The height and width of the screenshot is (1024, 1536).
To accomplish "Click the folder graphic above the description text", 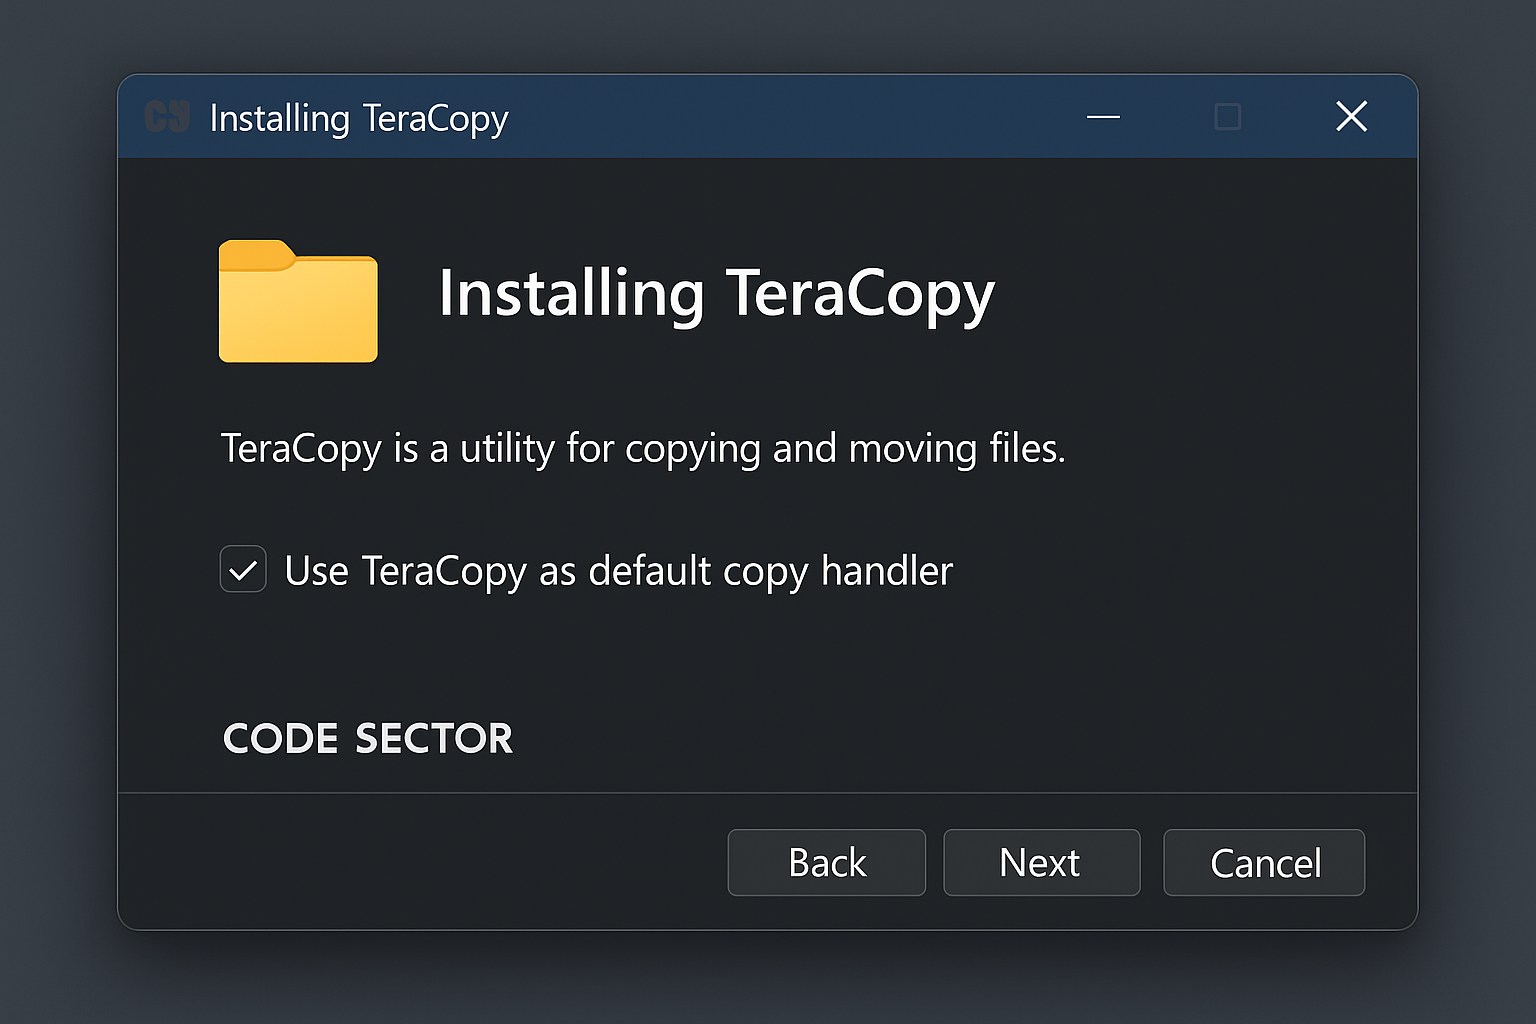I will 296,301.
